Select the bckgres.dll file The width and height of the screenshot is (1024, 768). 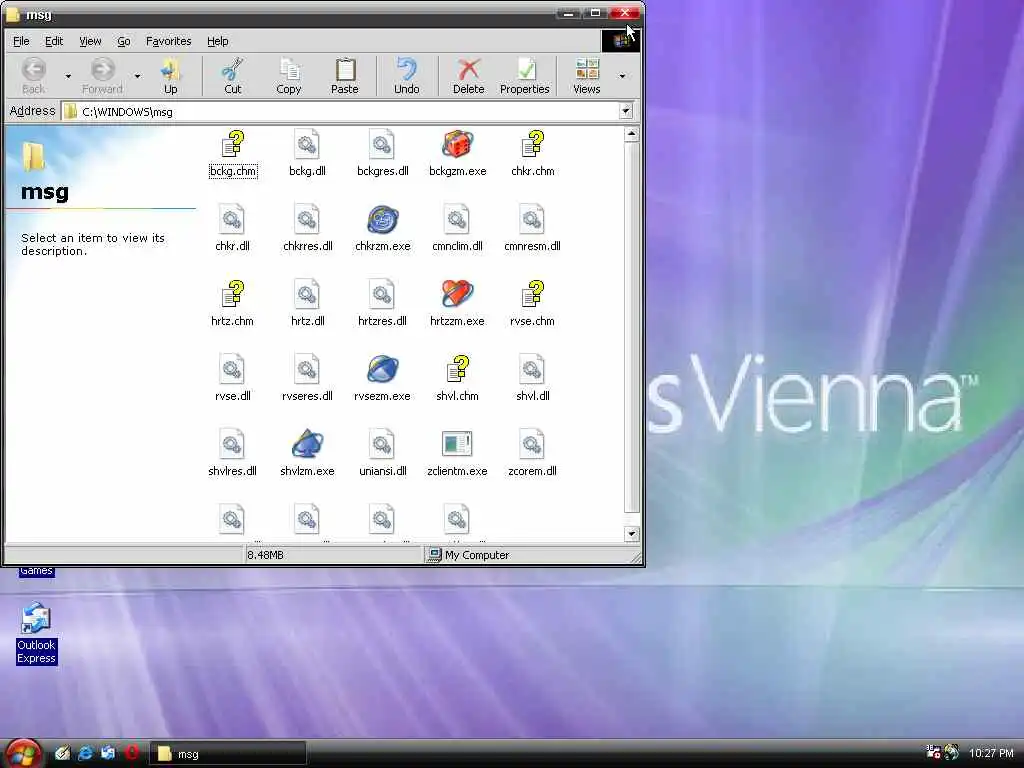click(382, 154)
